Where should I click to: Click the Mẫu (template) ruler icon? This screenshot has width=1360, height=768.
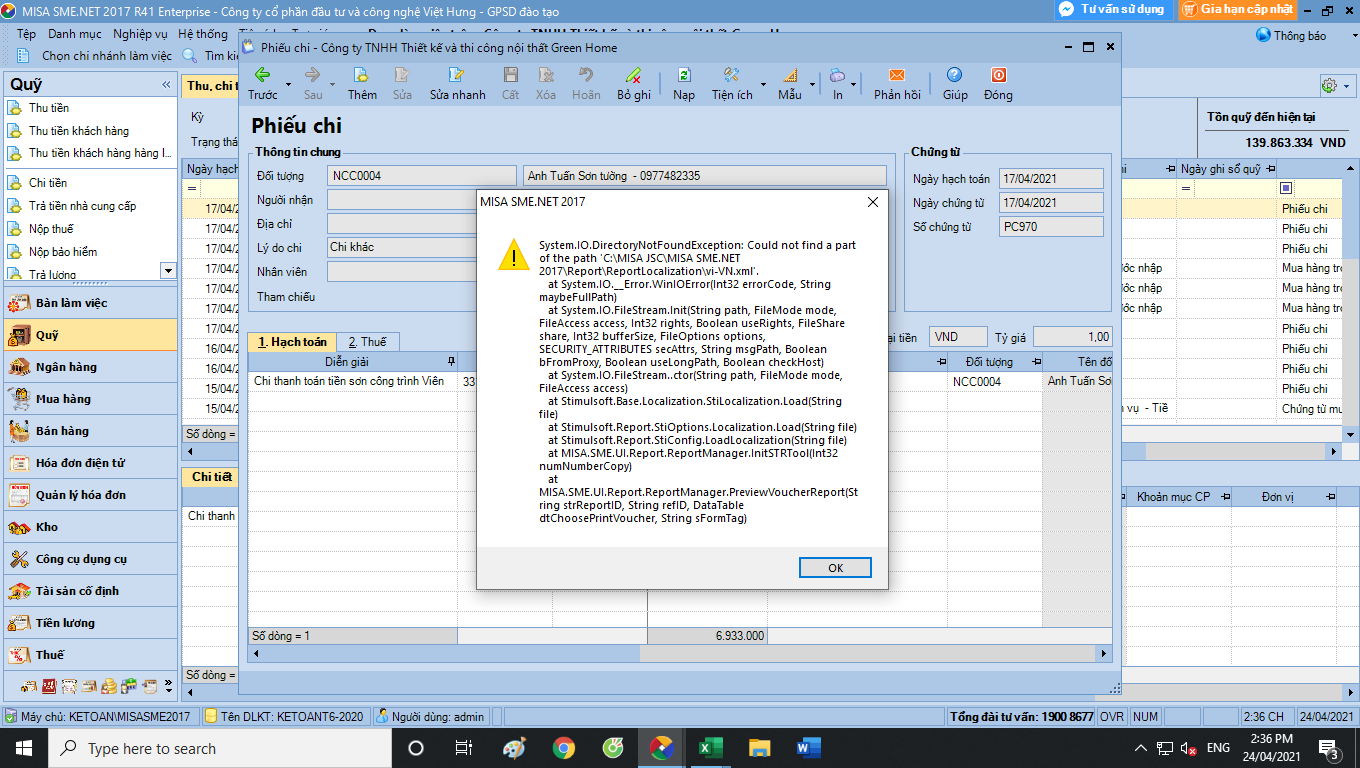pyautogui.click(x=789, y=75)
